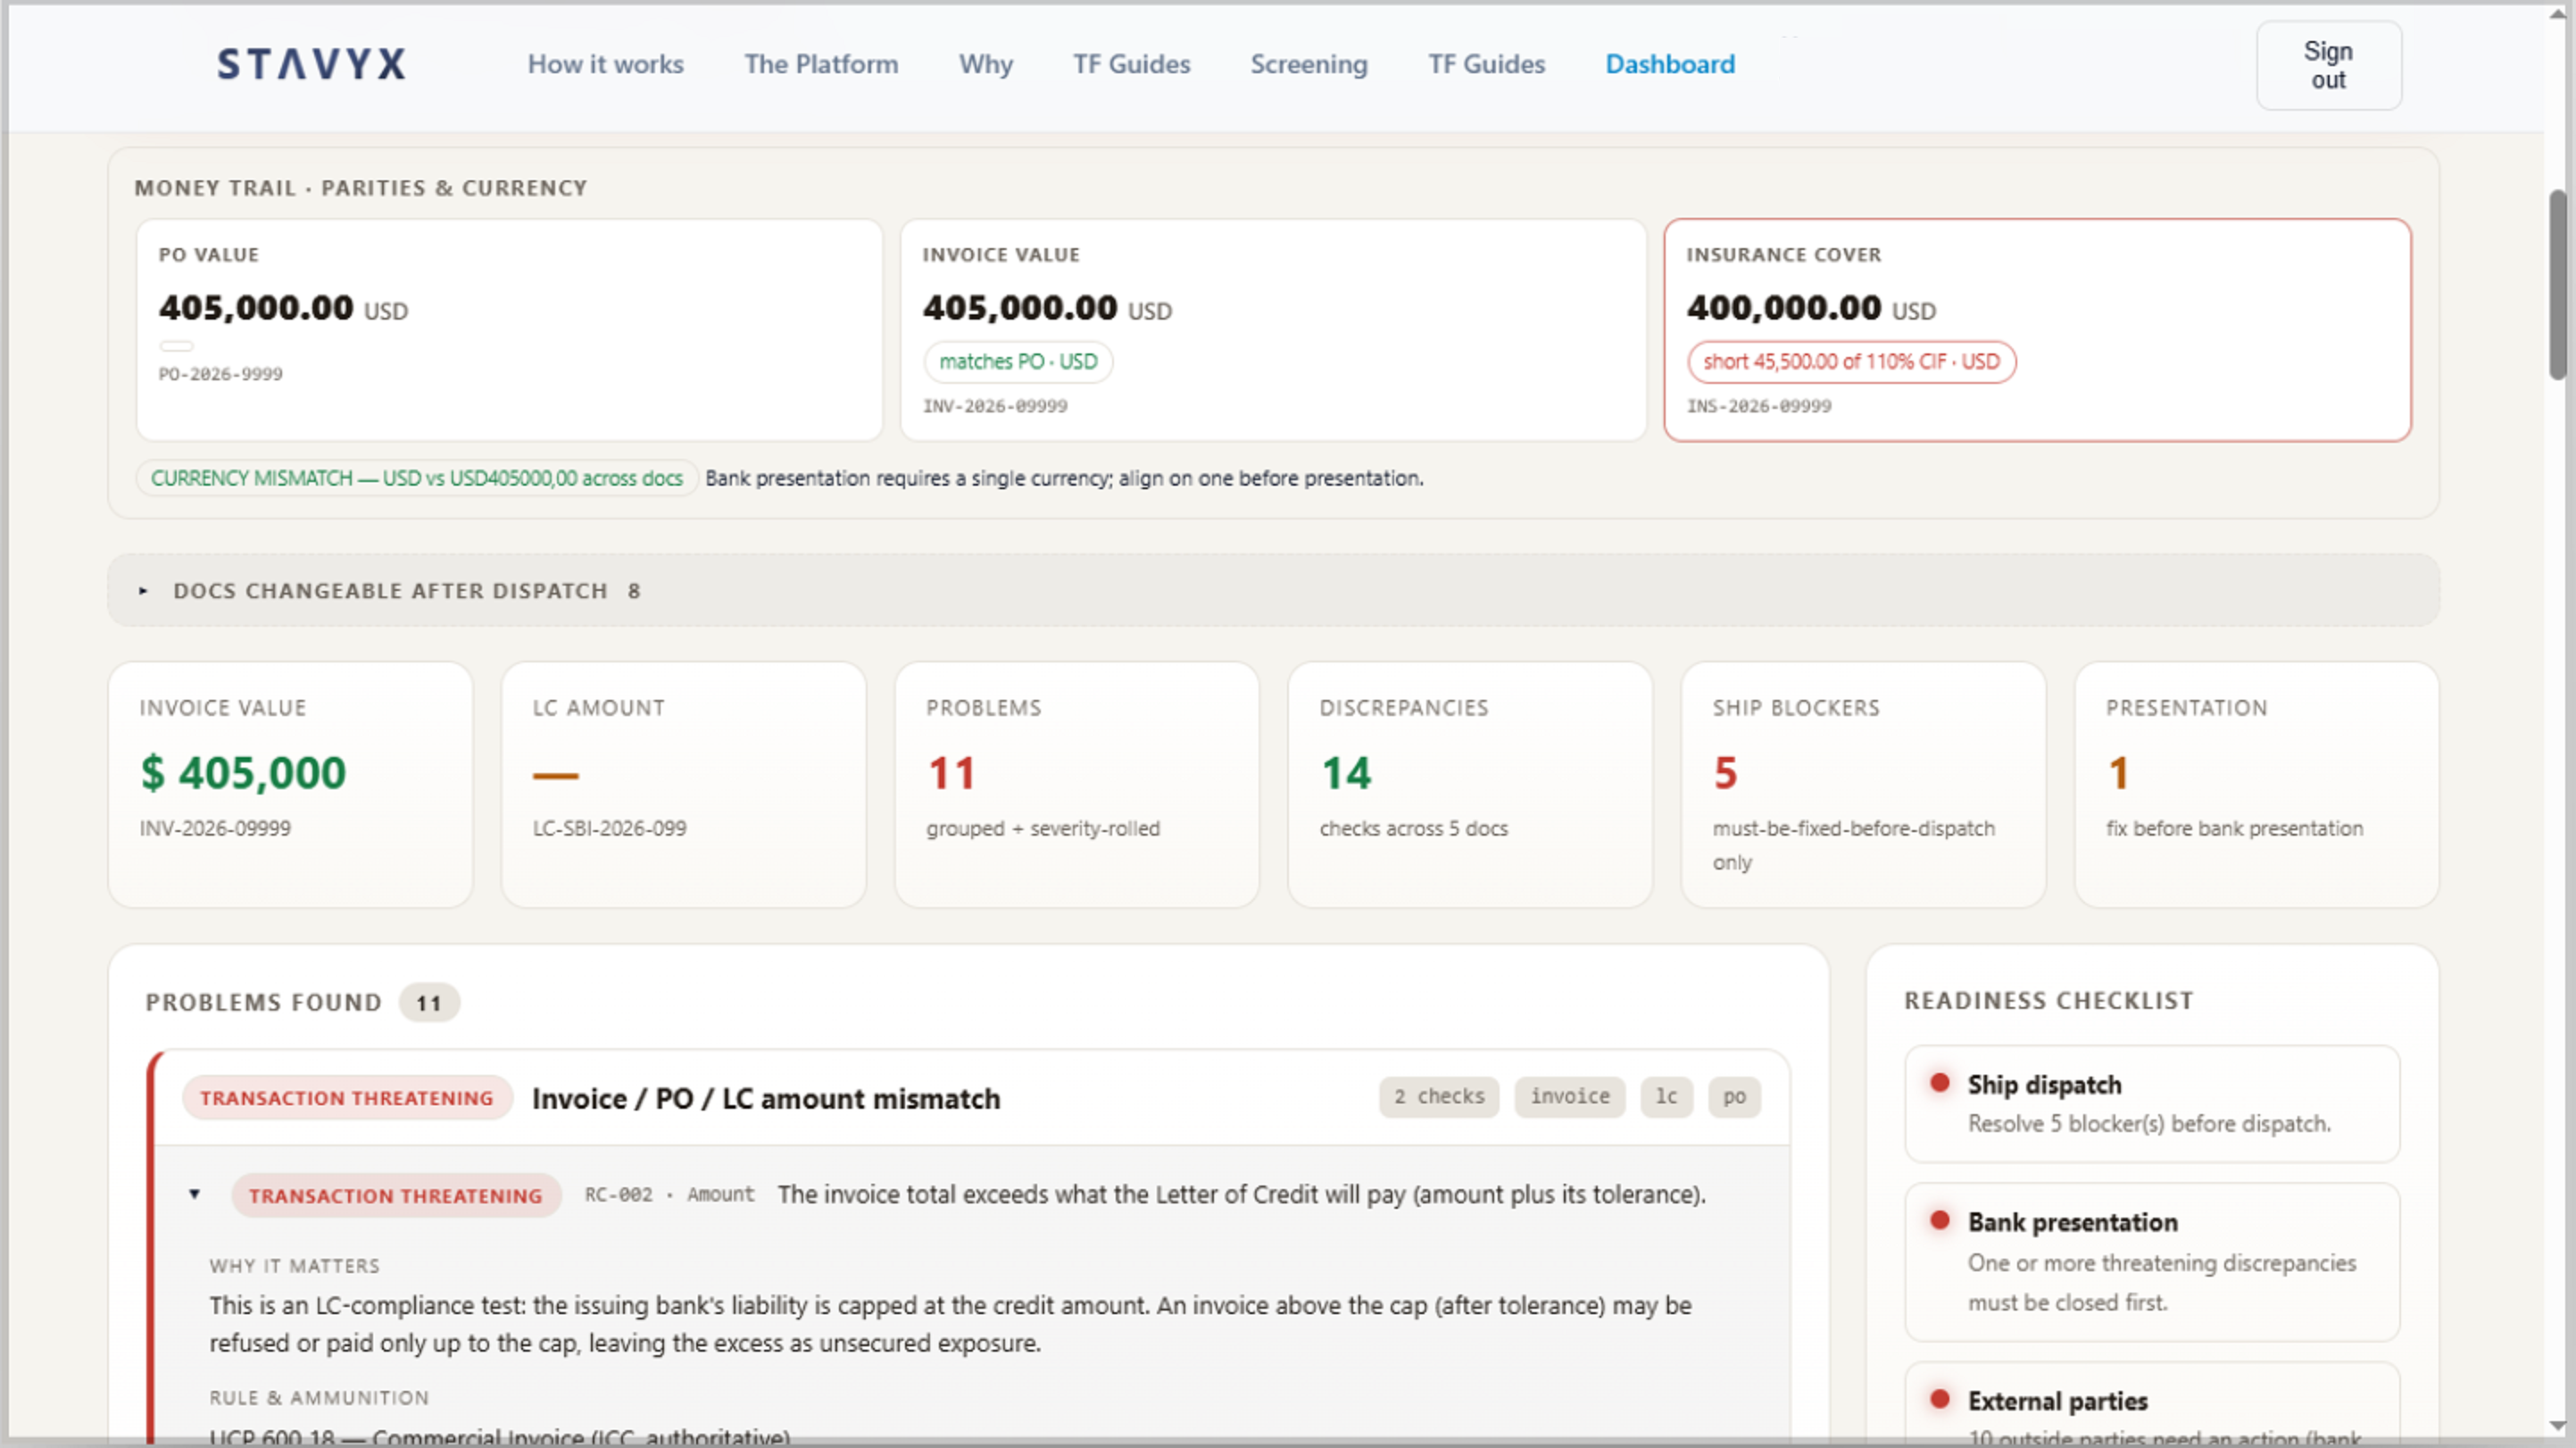
Task: Select the Invoice Value 405,000.00 card
Action: [x=1273, y=330]
